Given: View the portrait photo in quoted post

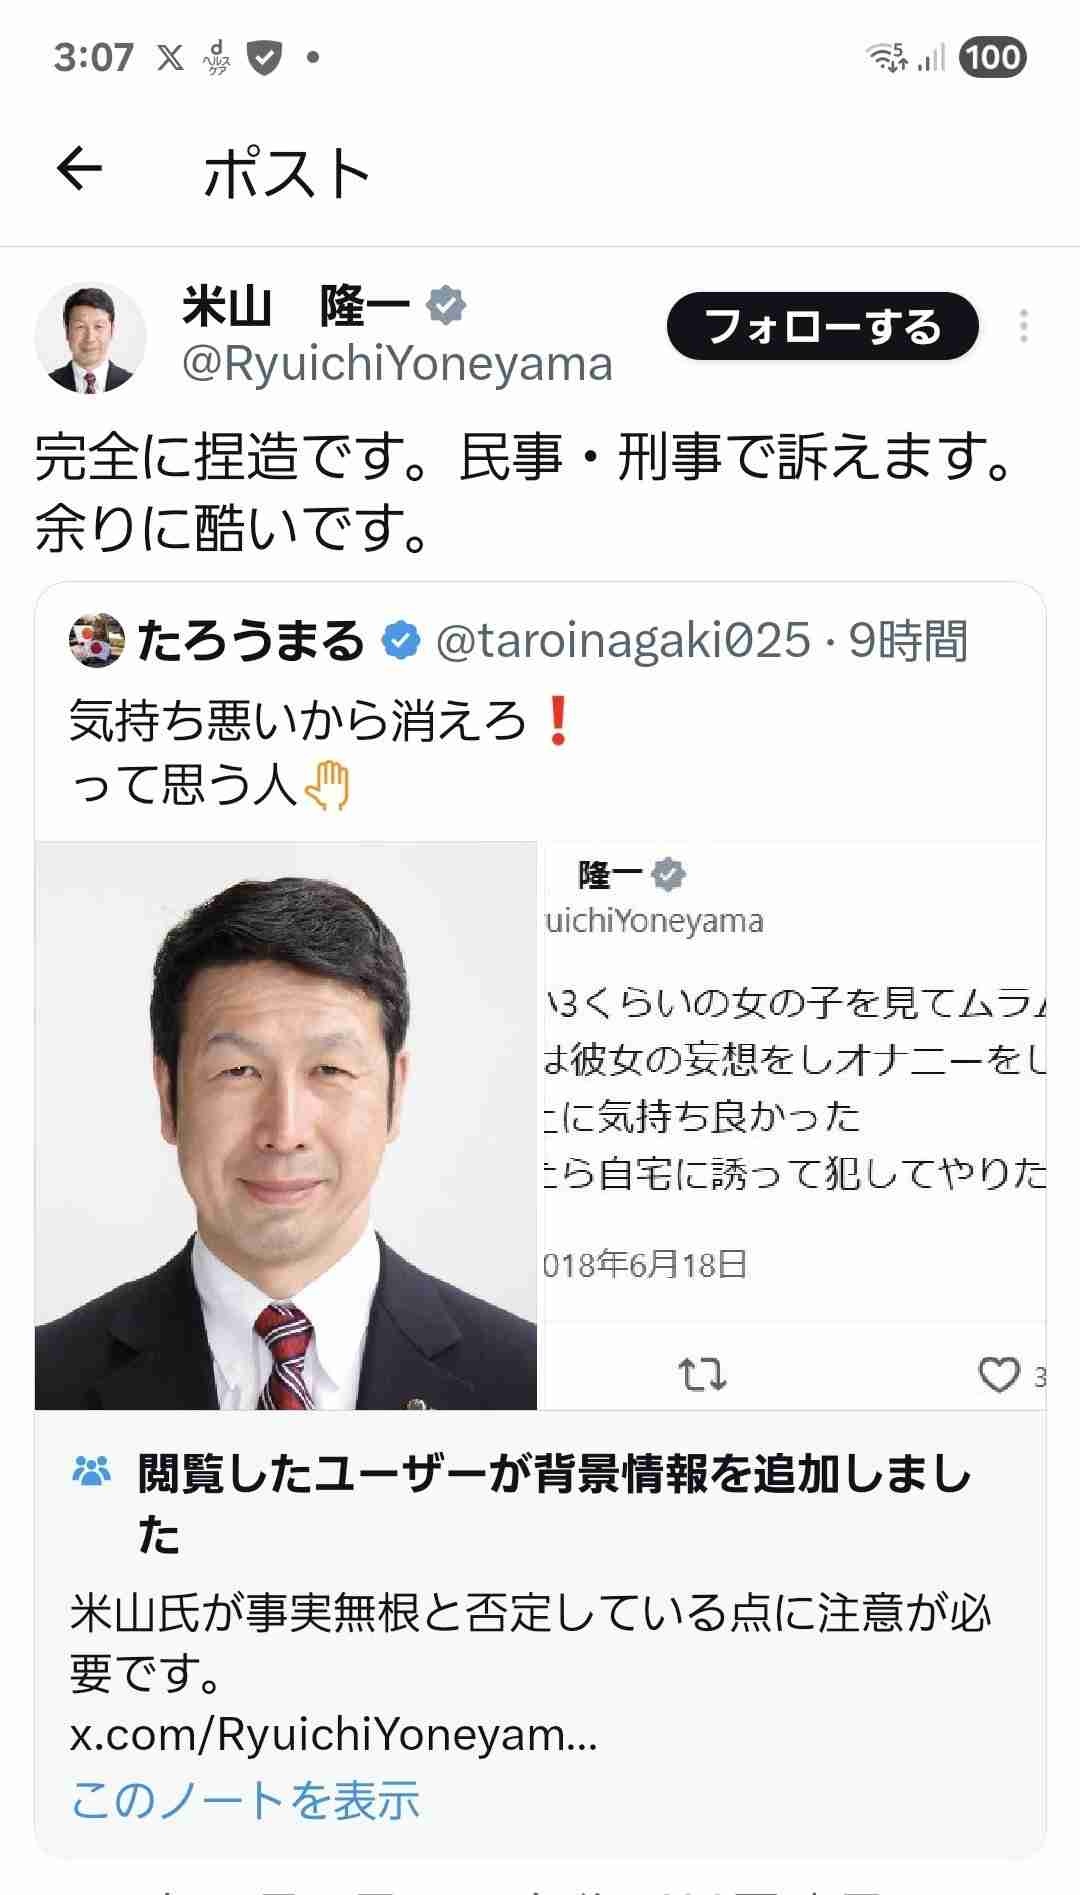Looking at the screenshot, I should click(x=286, y=1125).
